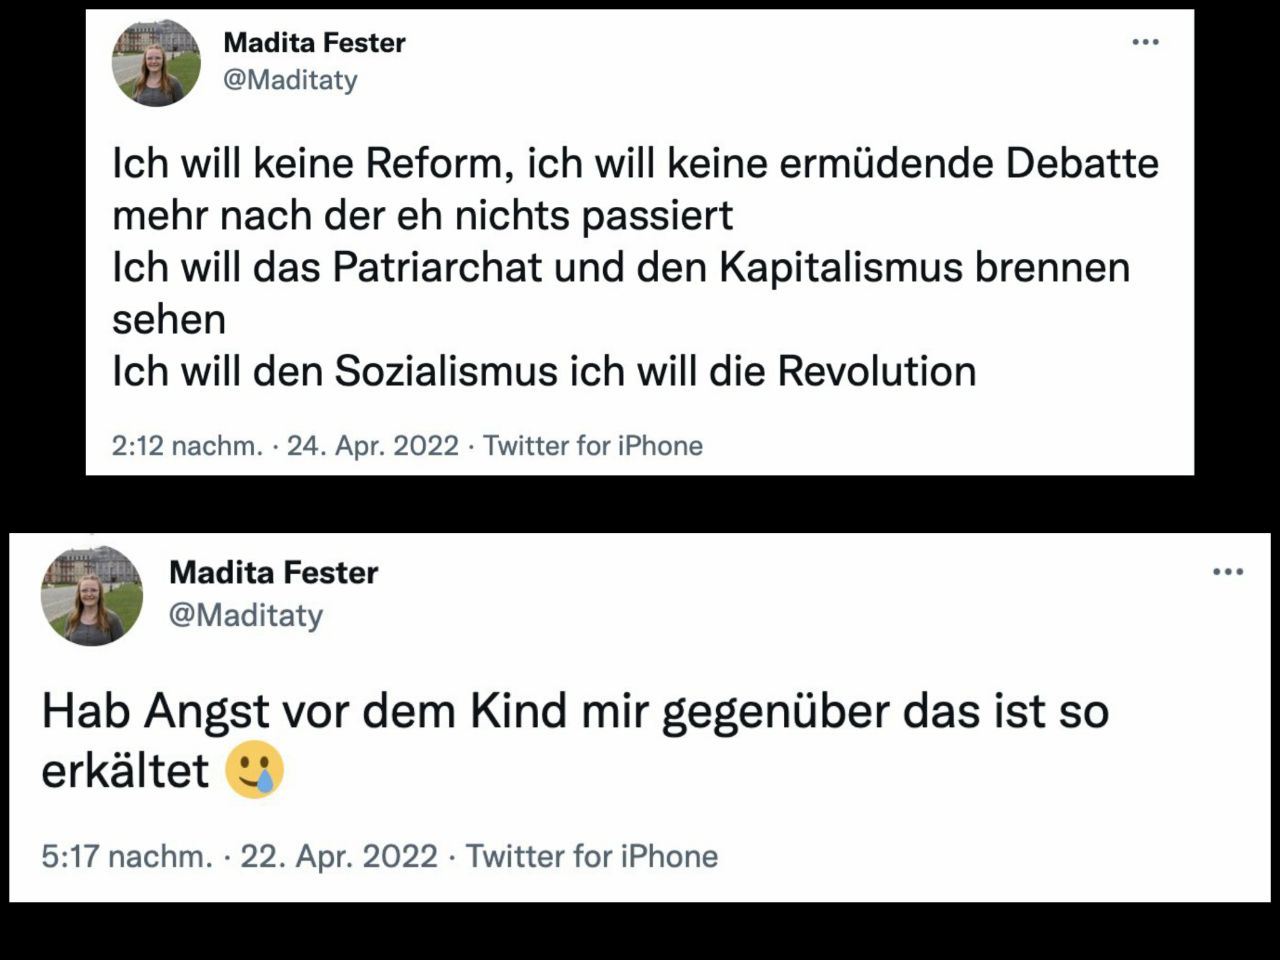Open more options on the April 24 tweet
The height and width of the screenshot is (960, 1280).
[1145, 42]
